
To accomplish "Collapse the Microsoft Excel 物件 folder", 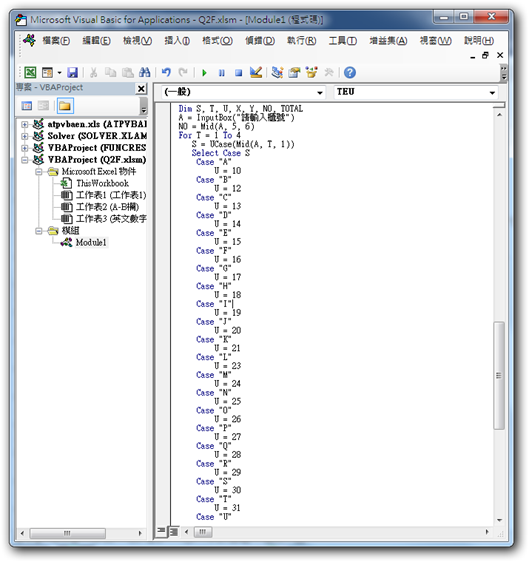I will tap(39, 172).
